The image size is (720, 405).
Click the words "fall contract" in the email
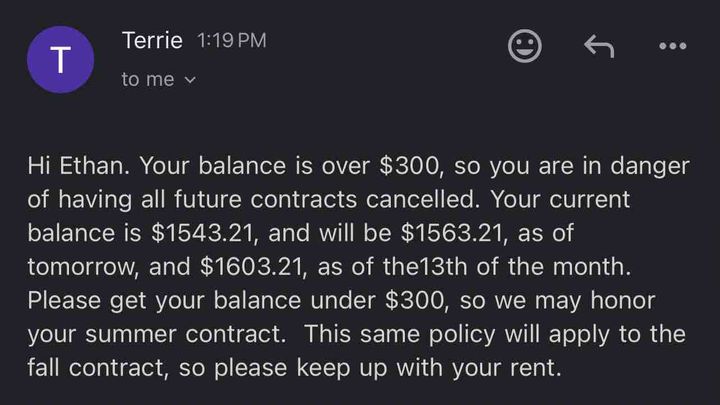click(94, 368)
